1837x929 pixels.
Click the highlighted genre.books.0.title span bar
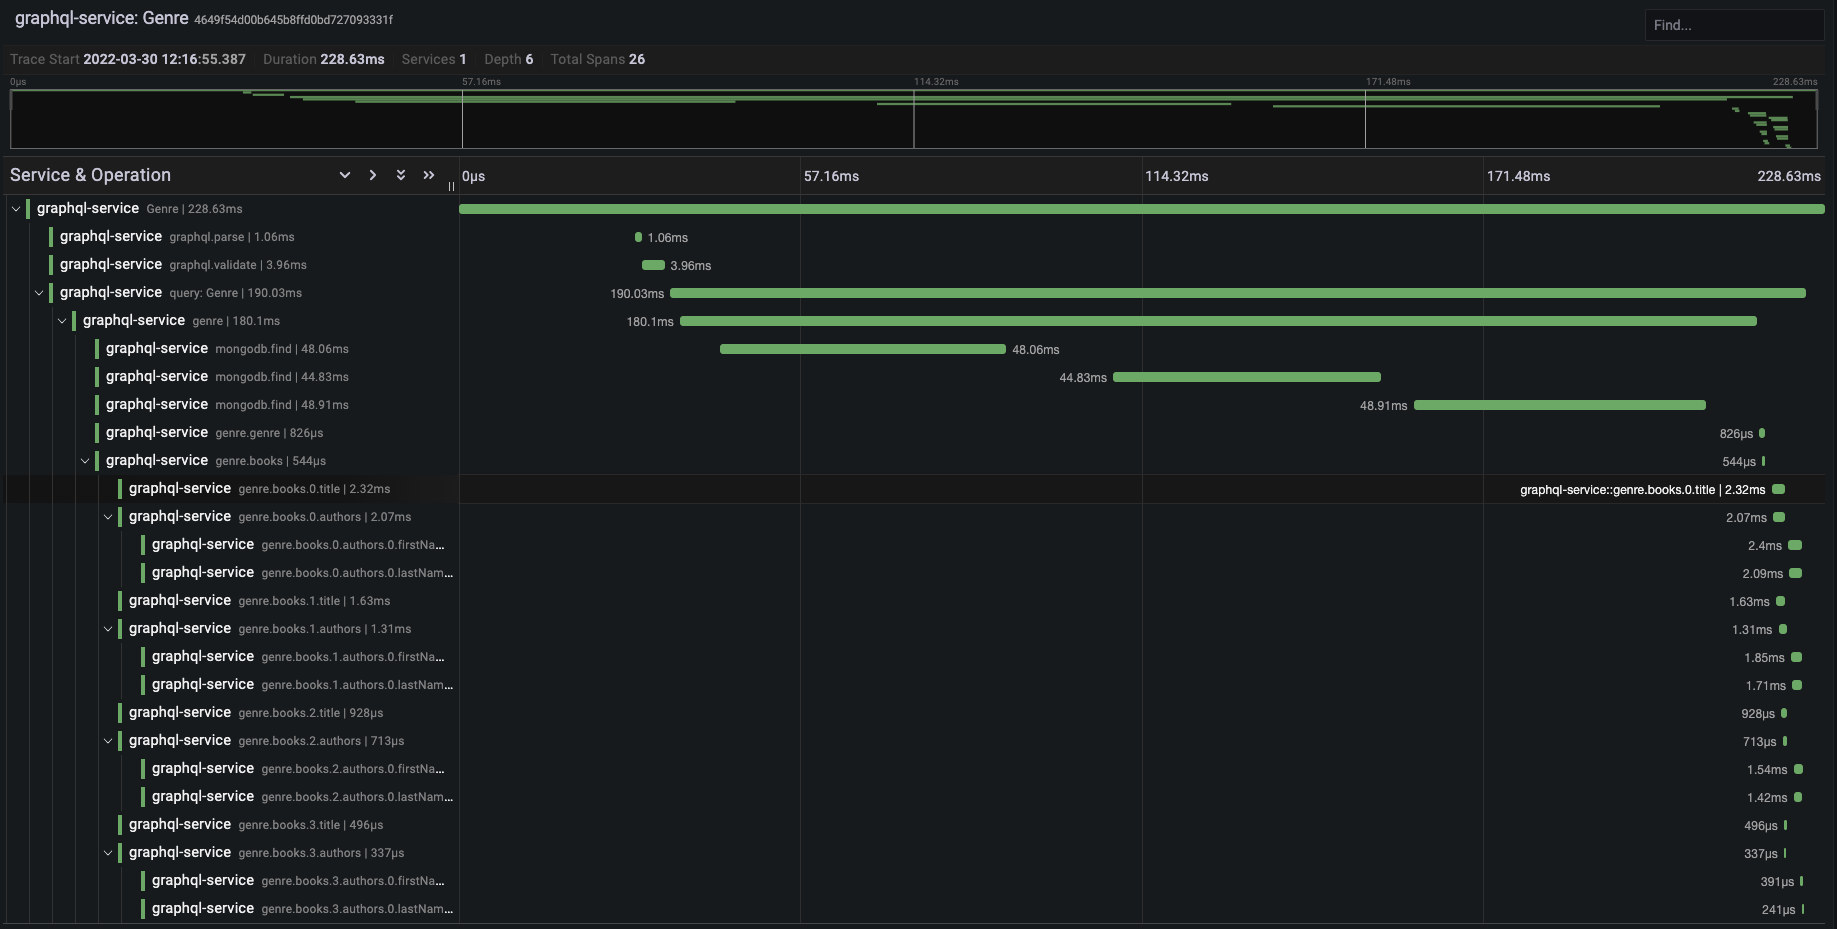tap(1778, 489)
